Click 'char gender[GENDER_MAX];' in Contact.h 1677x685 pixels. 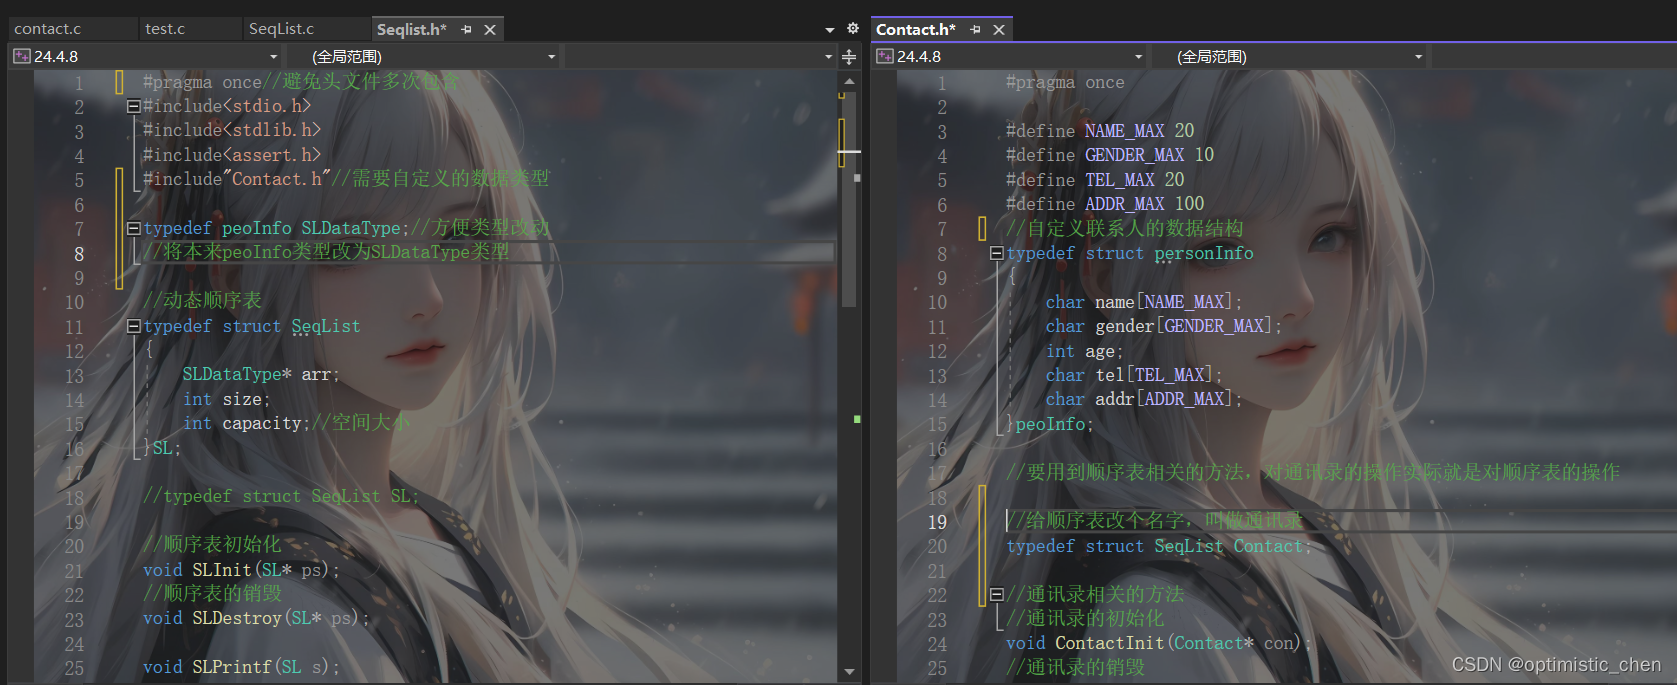coord(1164,326)
